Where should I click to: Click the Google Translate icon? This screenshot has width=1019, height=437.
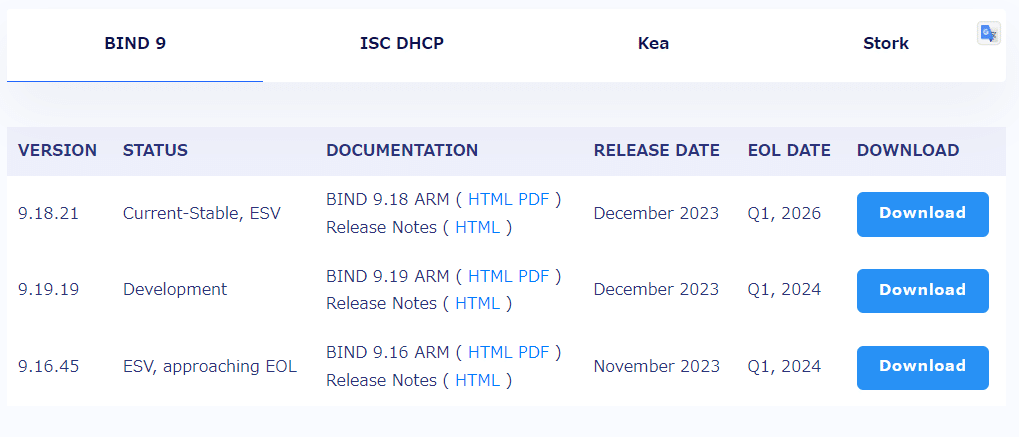988,33
